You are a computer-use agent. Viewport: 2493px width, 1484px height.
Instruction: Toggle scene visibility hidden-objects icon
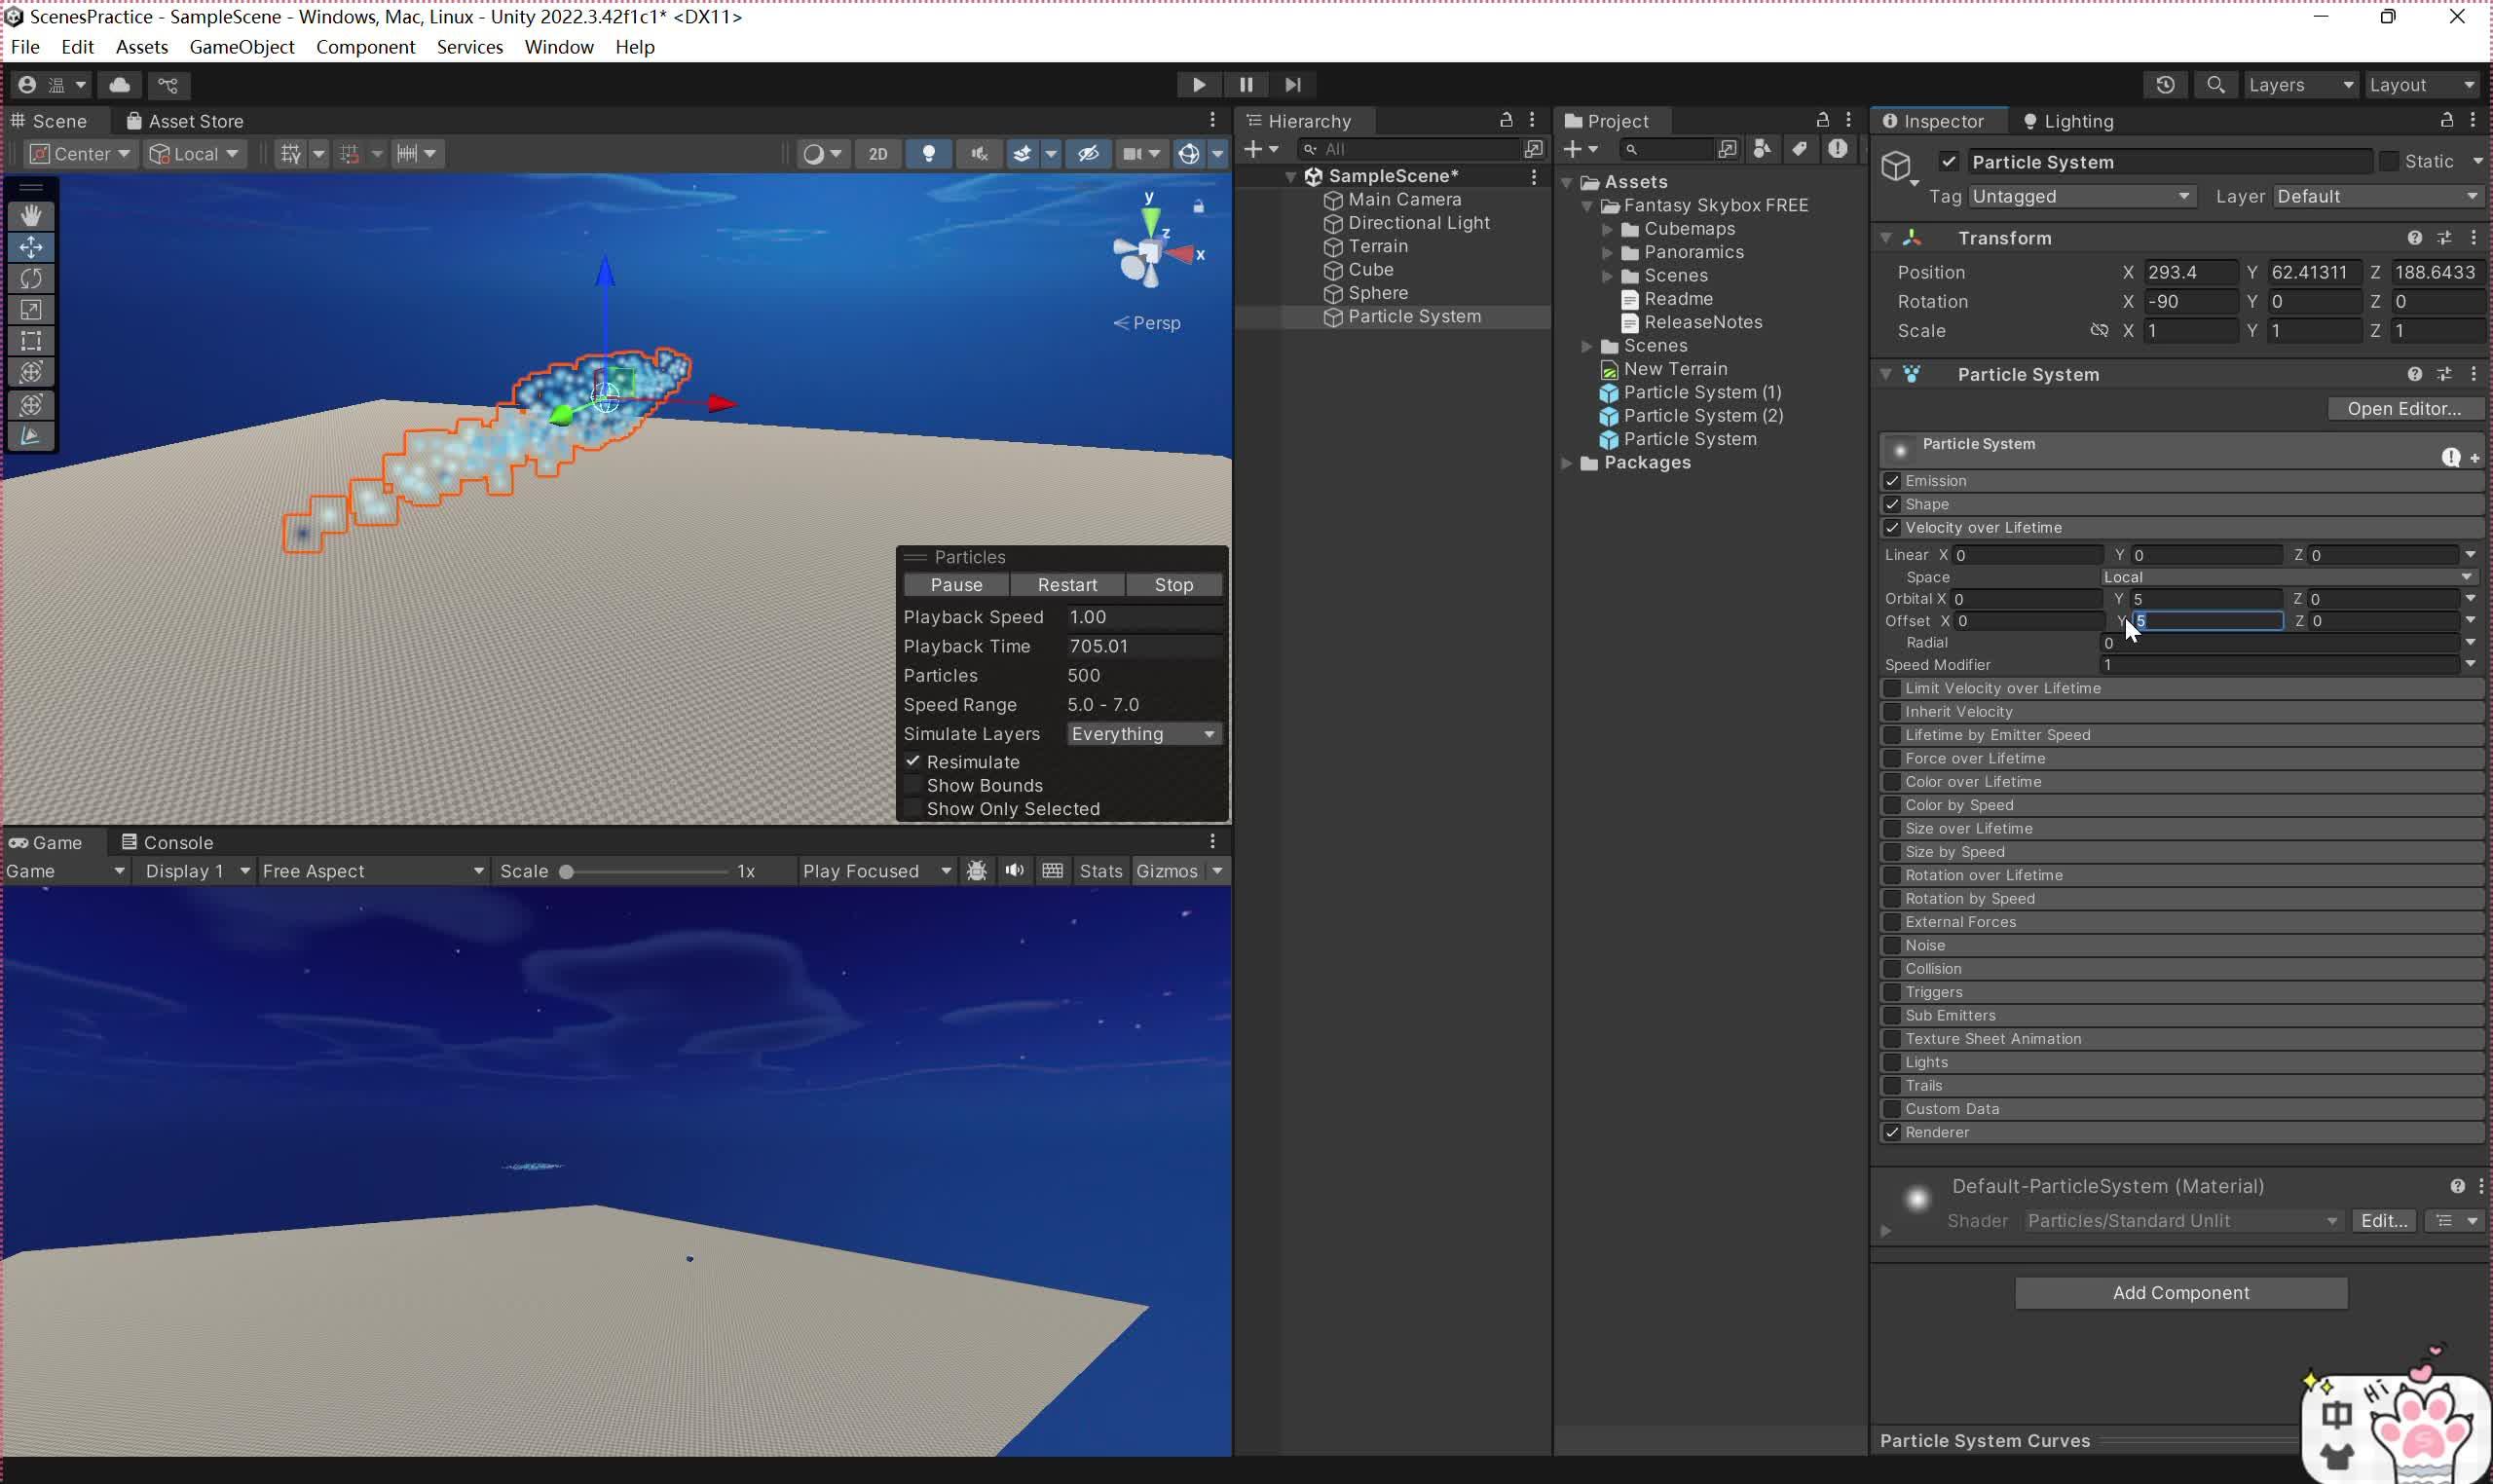pyautogui.click(x=1088, y=154)
